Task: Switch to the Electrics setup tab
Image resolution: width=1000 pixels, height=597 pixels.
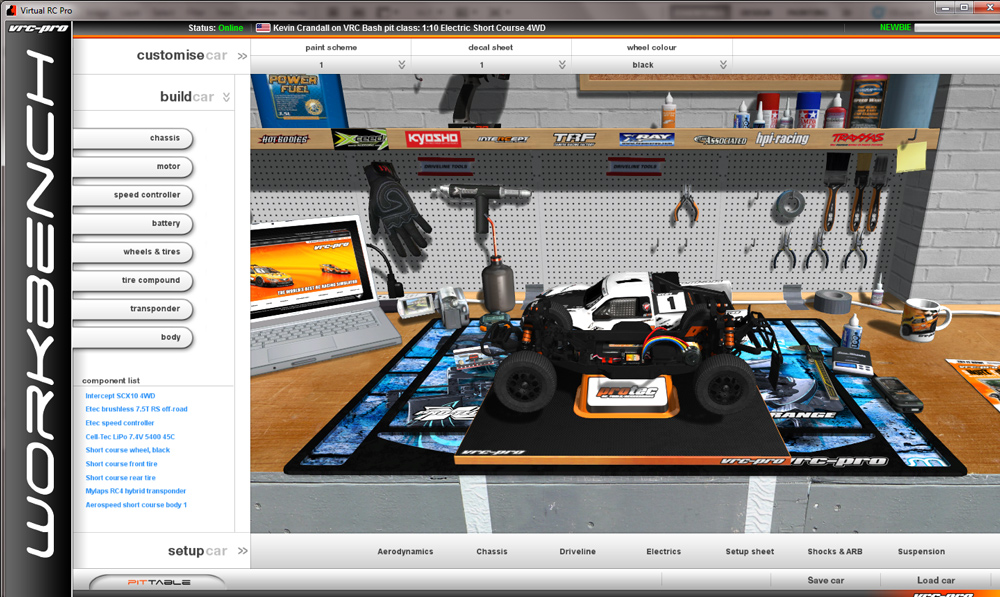Action: [x=663, y=552]
